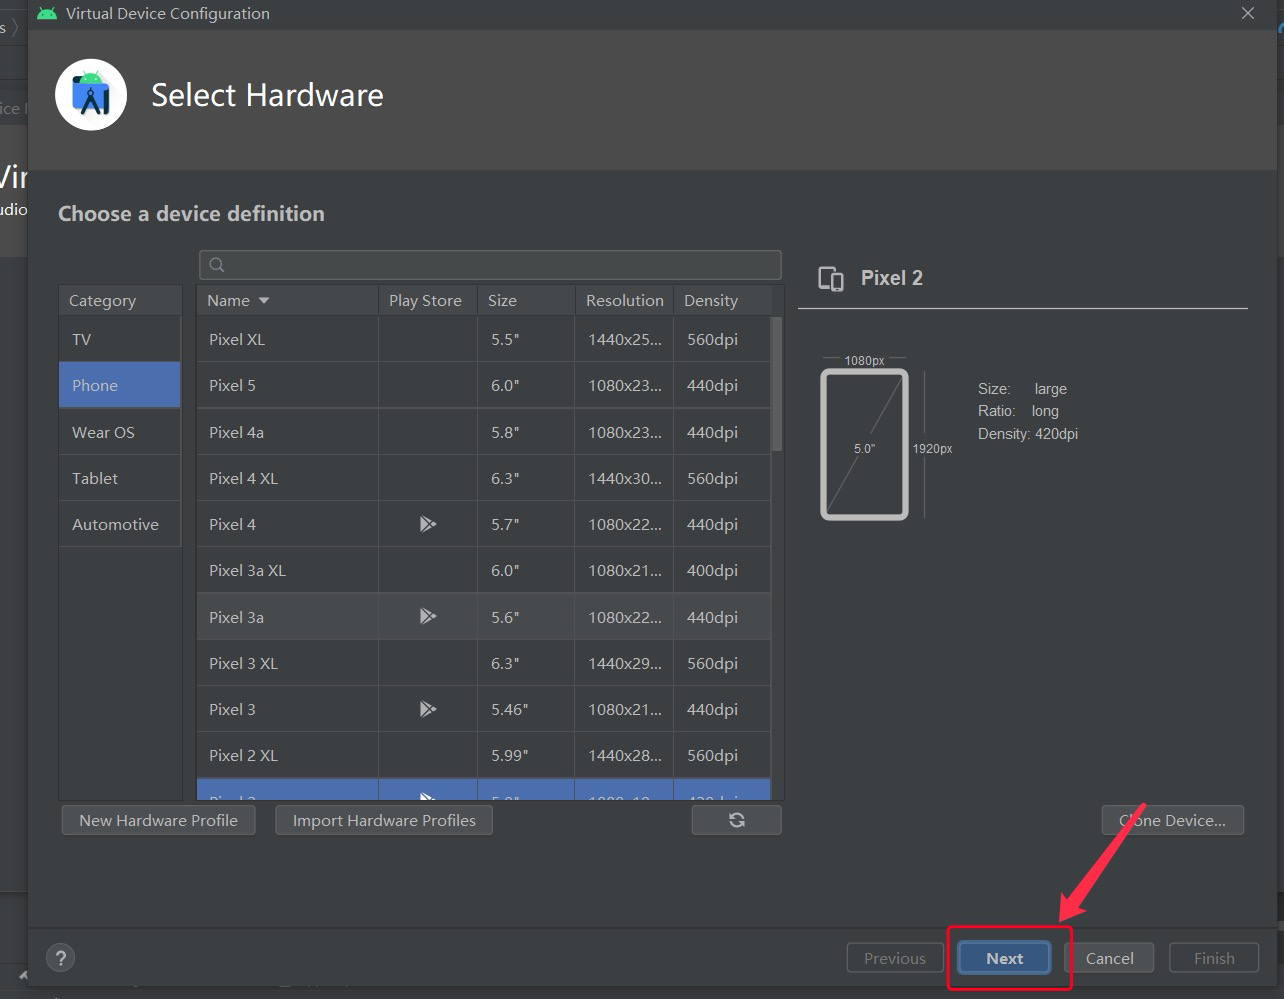Select the Pixel 4a device row
Viewport: 1284px width, 999px height.
point(484,432)
